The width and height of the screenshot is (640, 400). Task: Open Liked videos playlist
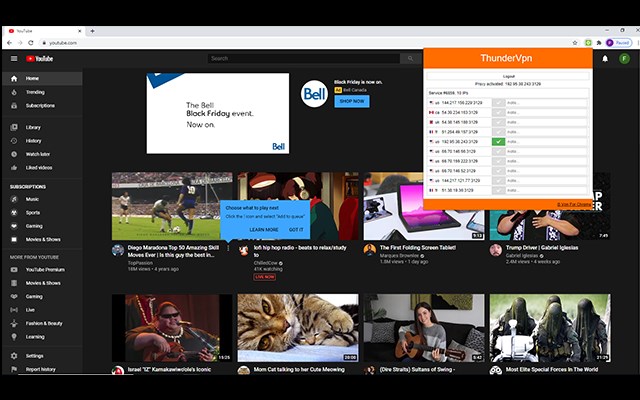(42, 168)
